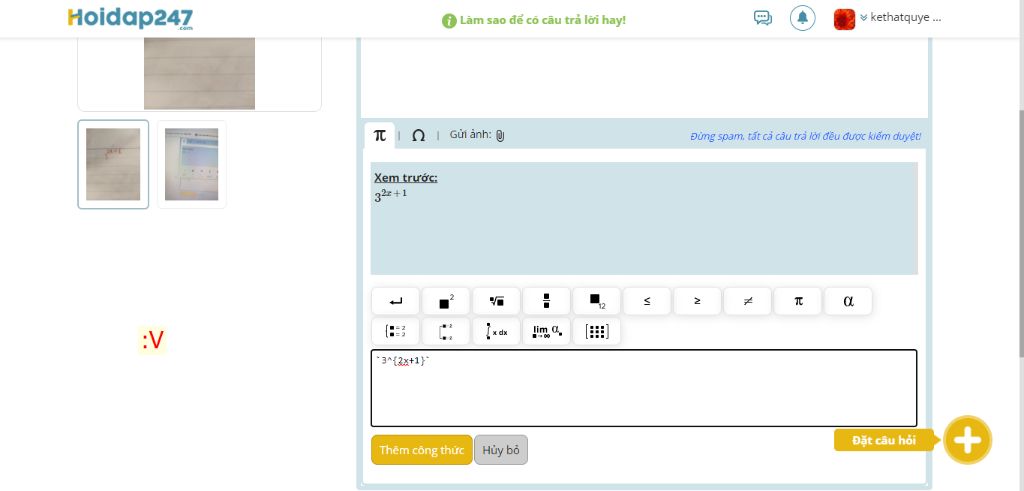Insert square root template
The height and width of the screenshot is (491, 1024).
tap(496, 301)
